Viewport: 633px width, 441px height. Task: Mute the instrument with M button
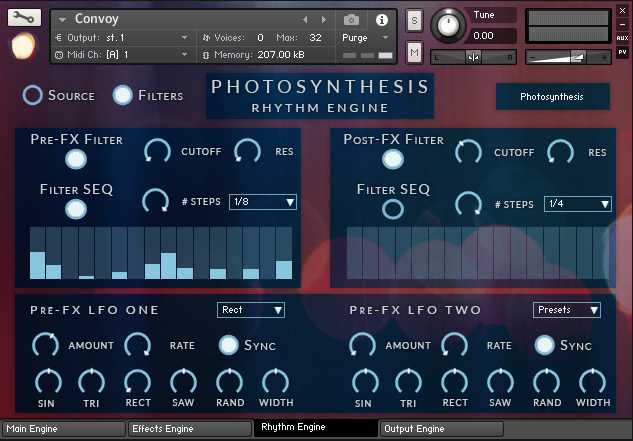click(x=415, y=52)
